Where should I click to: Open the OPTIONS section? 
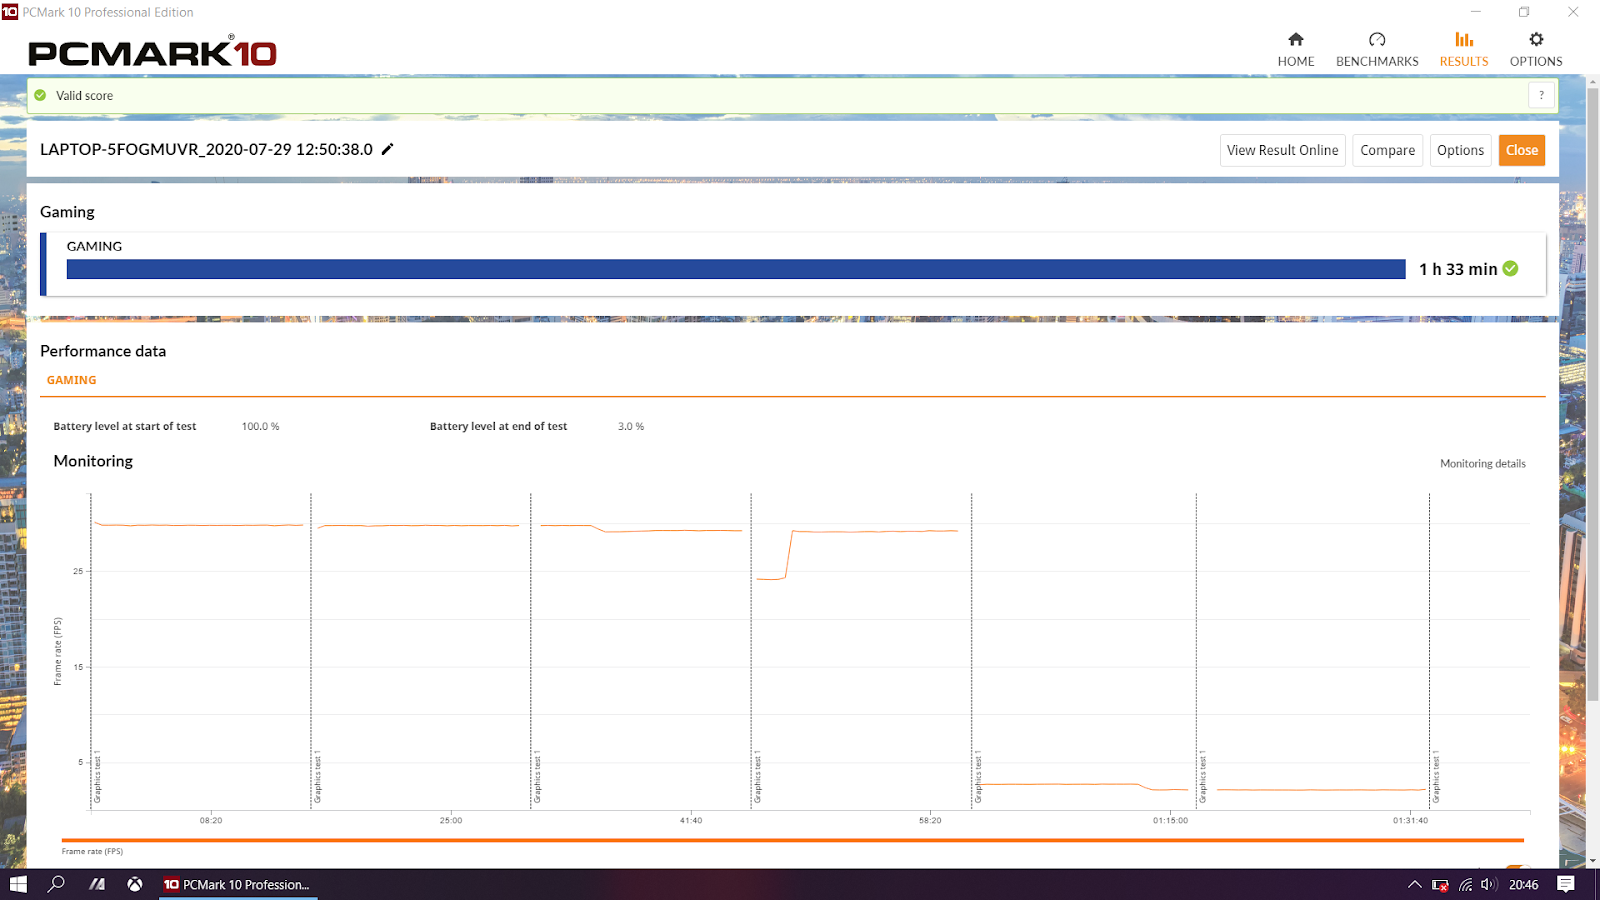coord(1536,49)
